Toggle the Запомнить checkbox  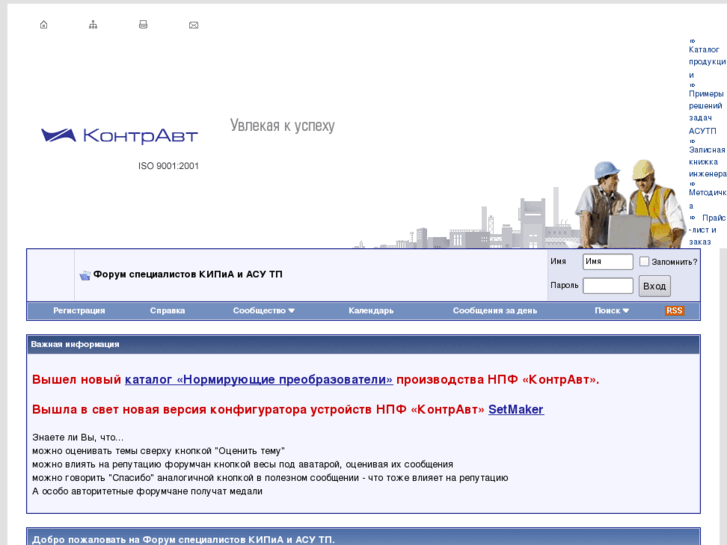coord(644,262)
